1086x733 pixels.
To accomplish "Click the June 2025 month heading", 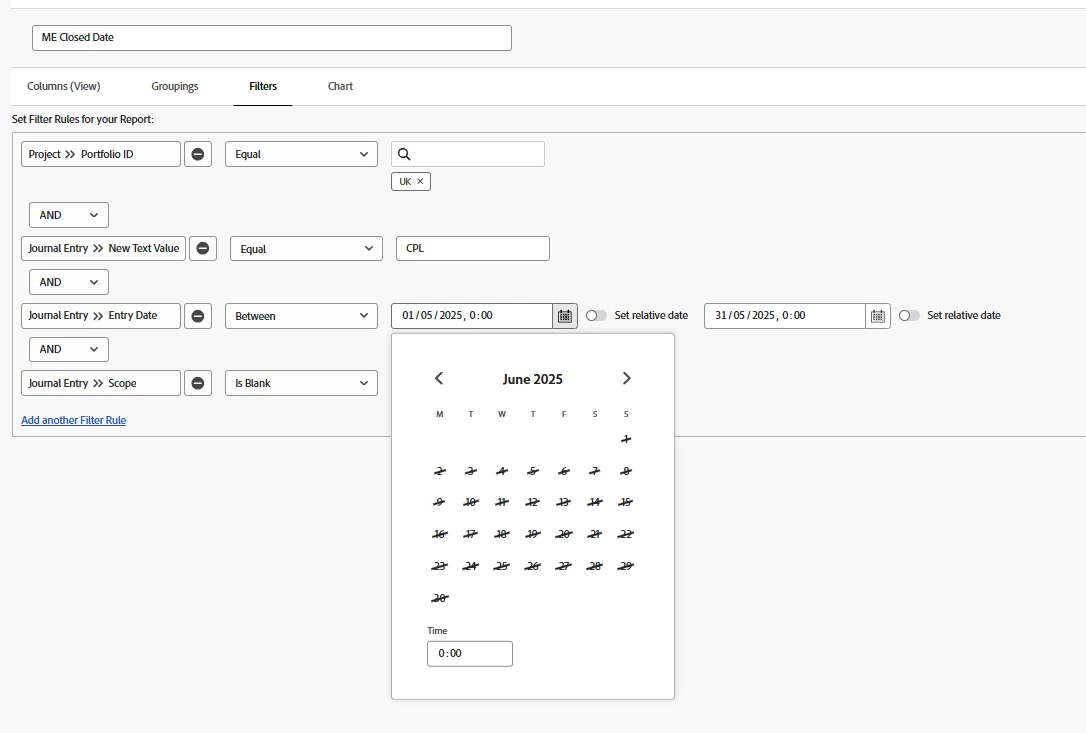I will [533, 379].
